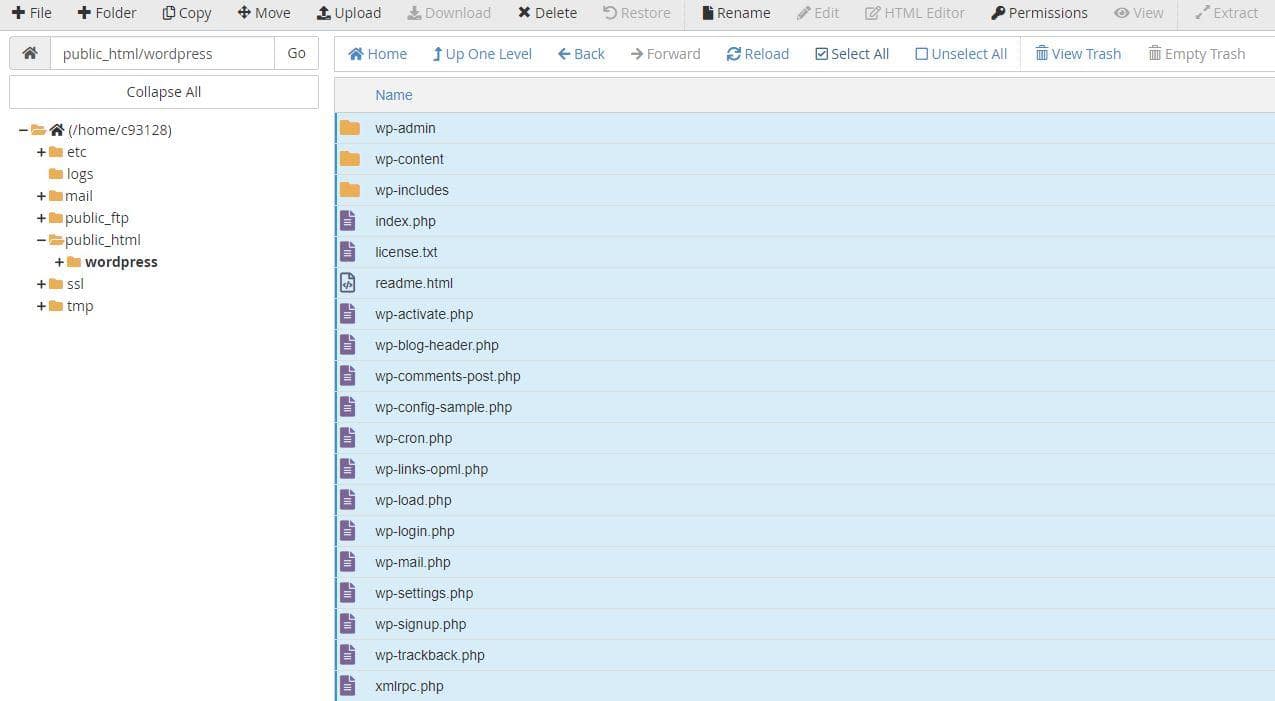Click the Move toolbar button

pyautogui.click(x=264, y=13)
